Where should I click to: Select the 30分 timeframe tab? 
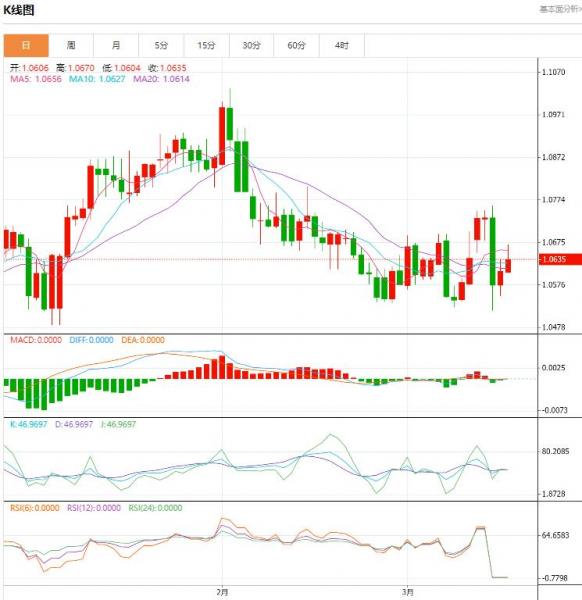click(x=251, y=46)
